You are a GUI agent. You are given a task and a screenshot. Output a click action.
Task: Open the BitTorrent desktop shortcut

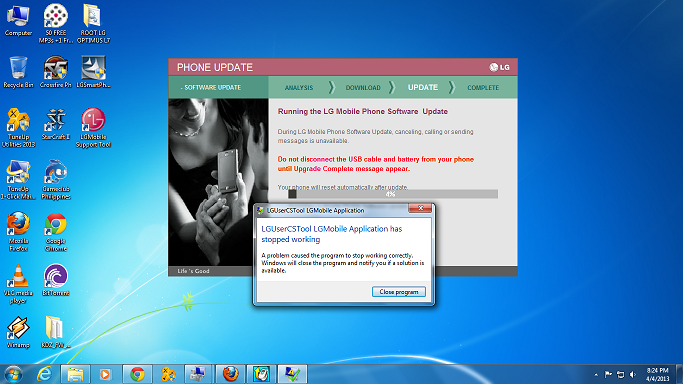56,280
